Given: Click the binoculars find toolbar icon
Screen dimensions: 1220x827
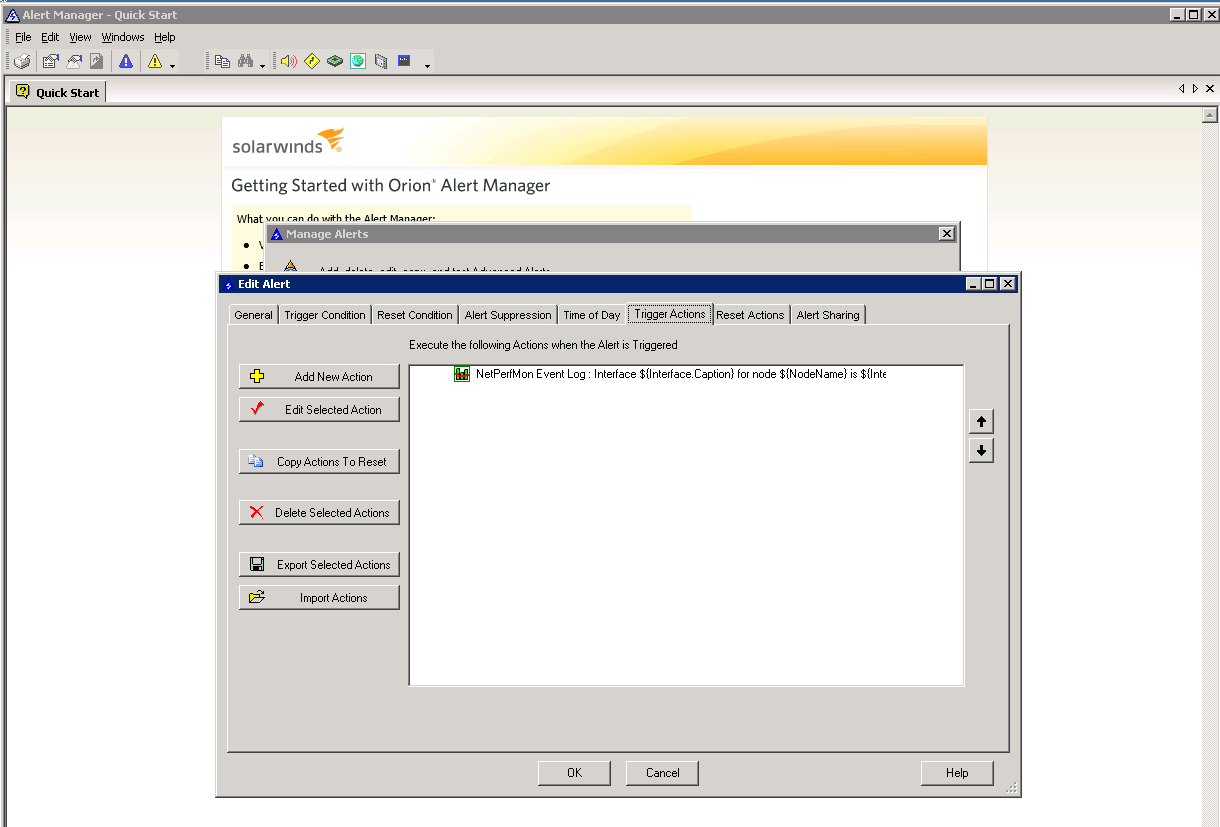Looking at the screenshot, I should 245,61.
